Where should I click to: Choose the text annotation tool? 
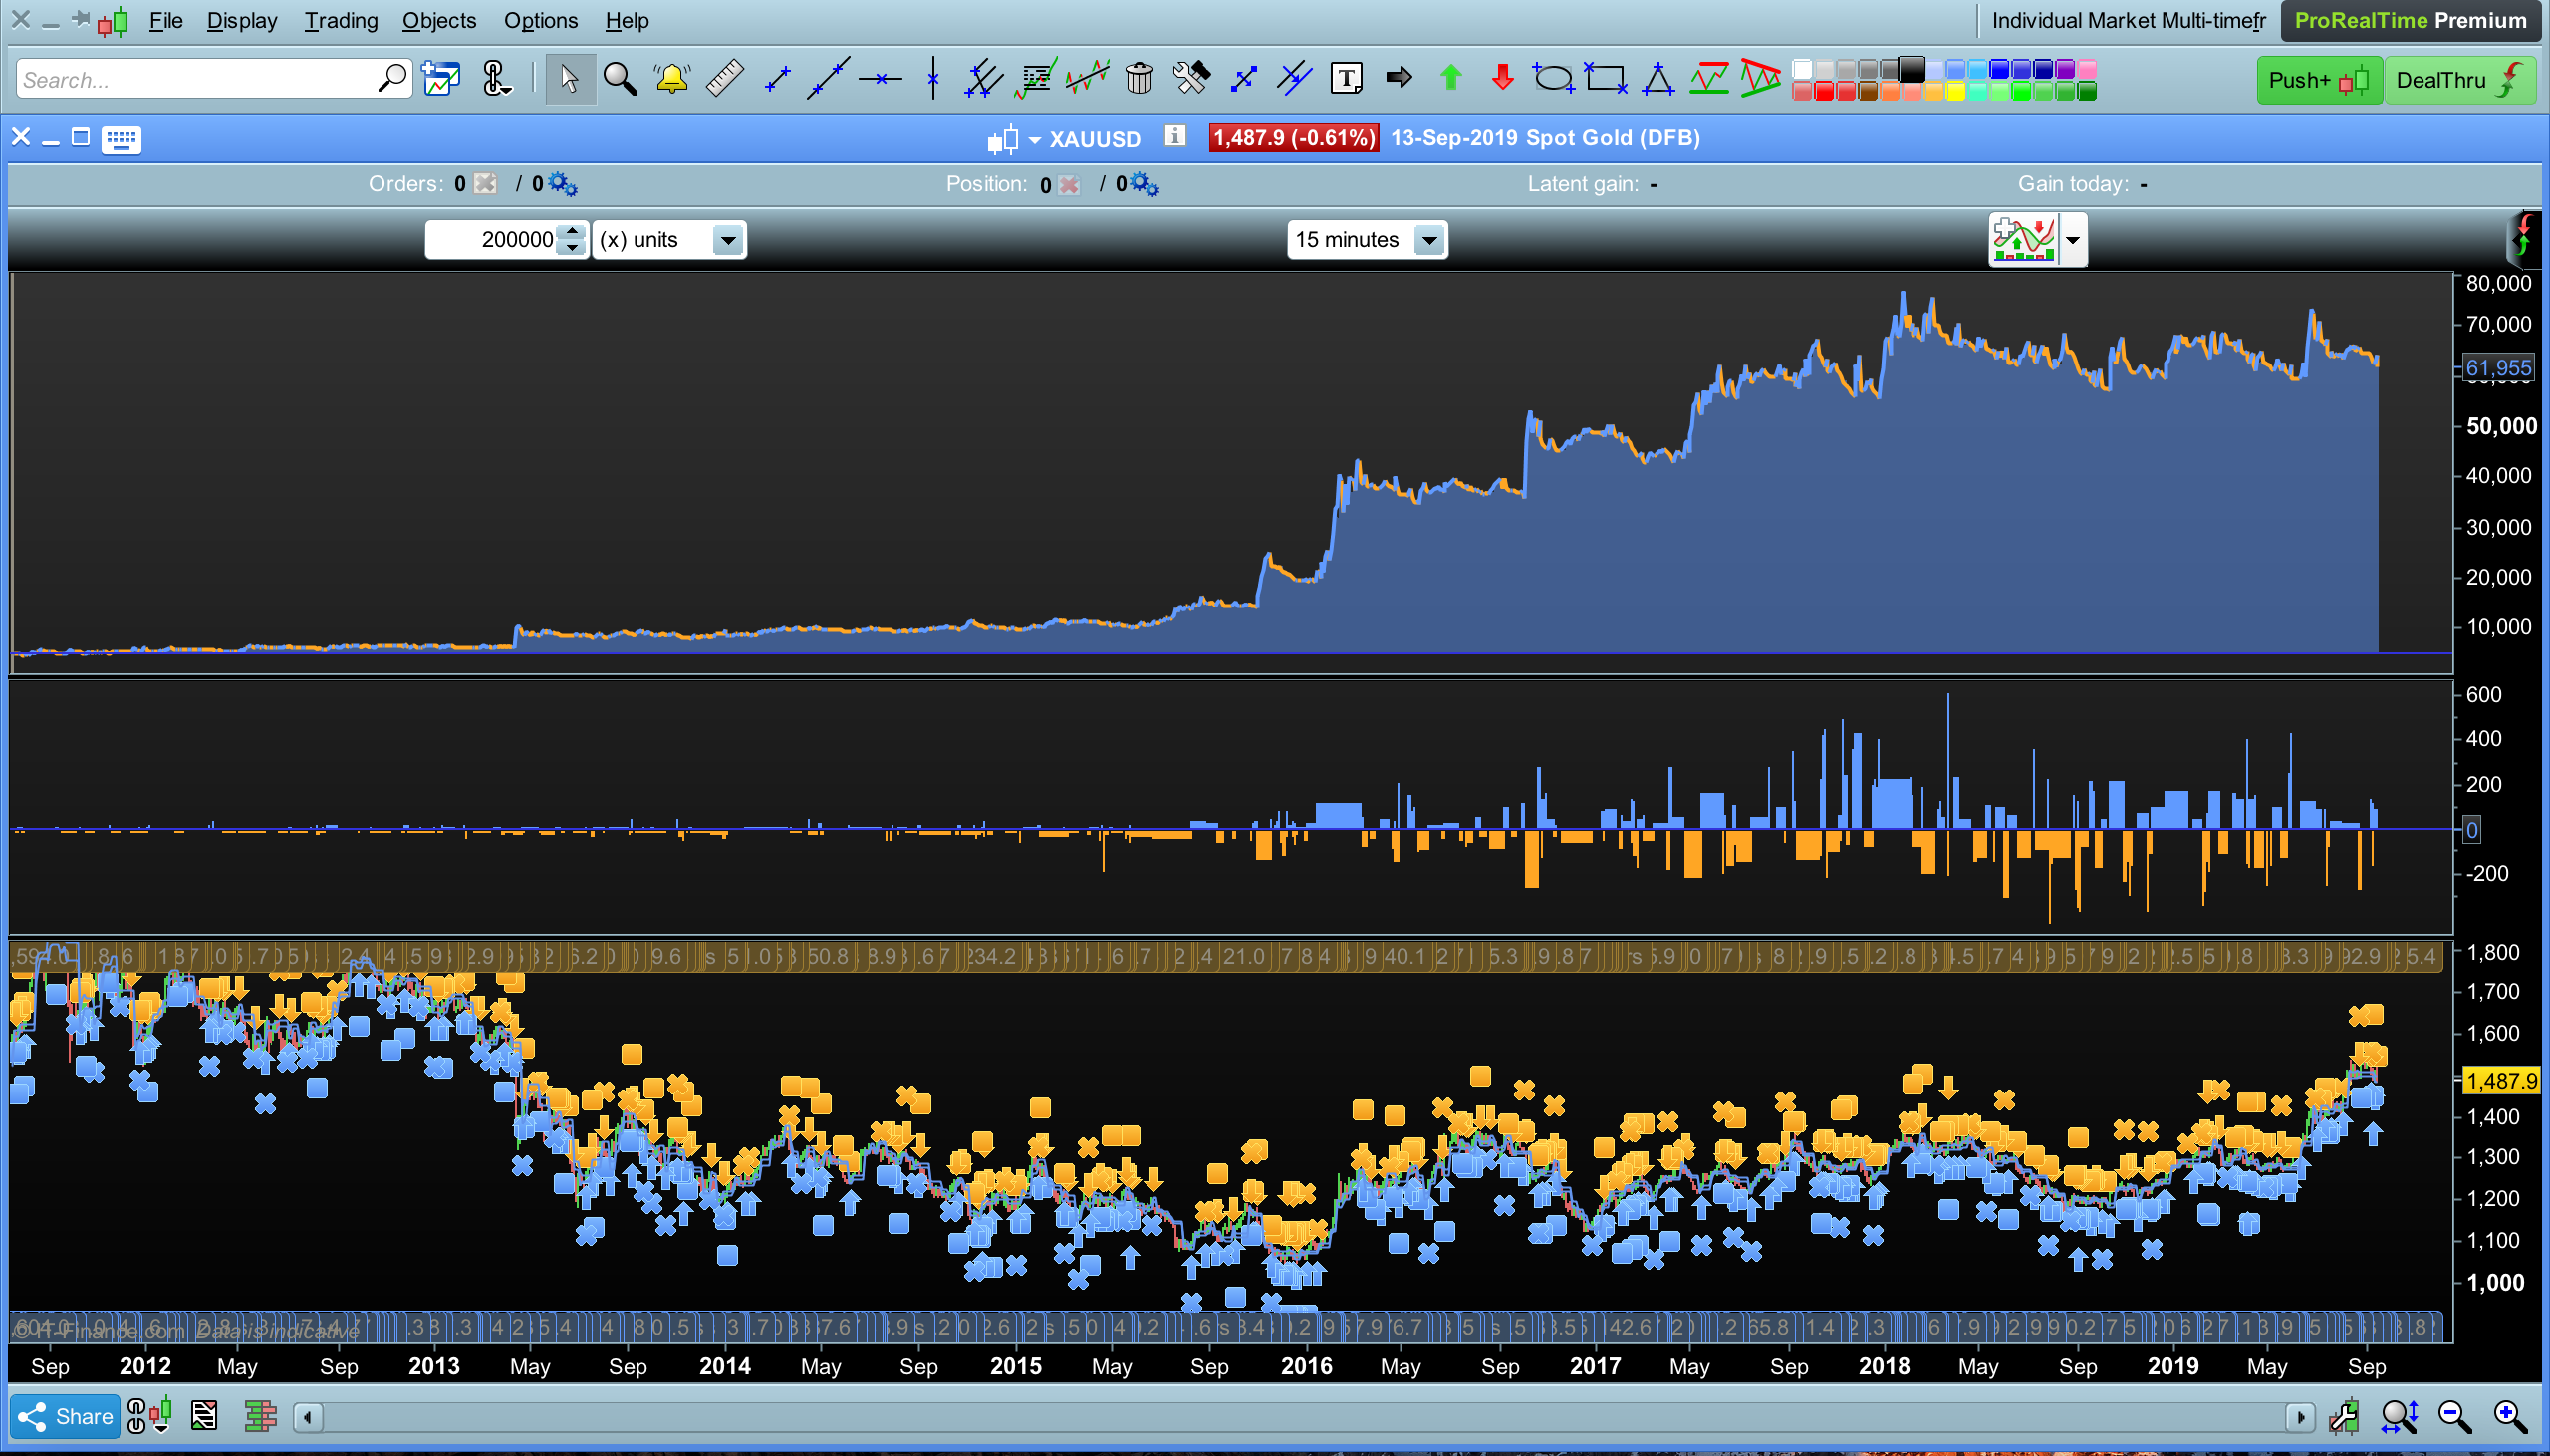point(1346,78)
